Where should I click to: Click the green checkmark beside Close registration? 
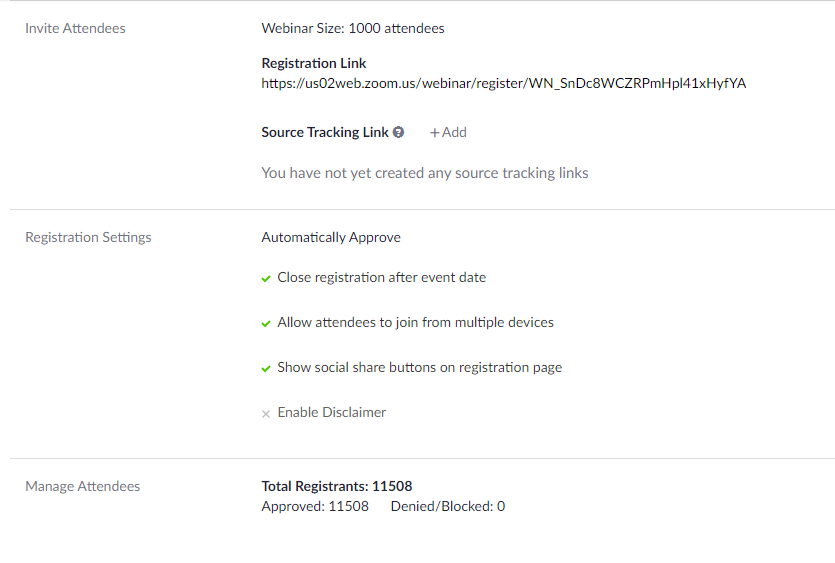(266, 279)
